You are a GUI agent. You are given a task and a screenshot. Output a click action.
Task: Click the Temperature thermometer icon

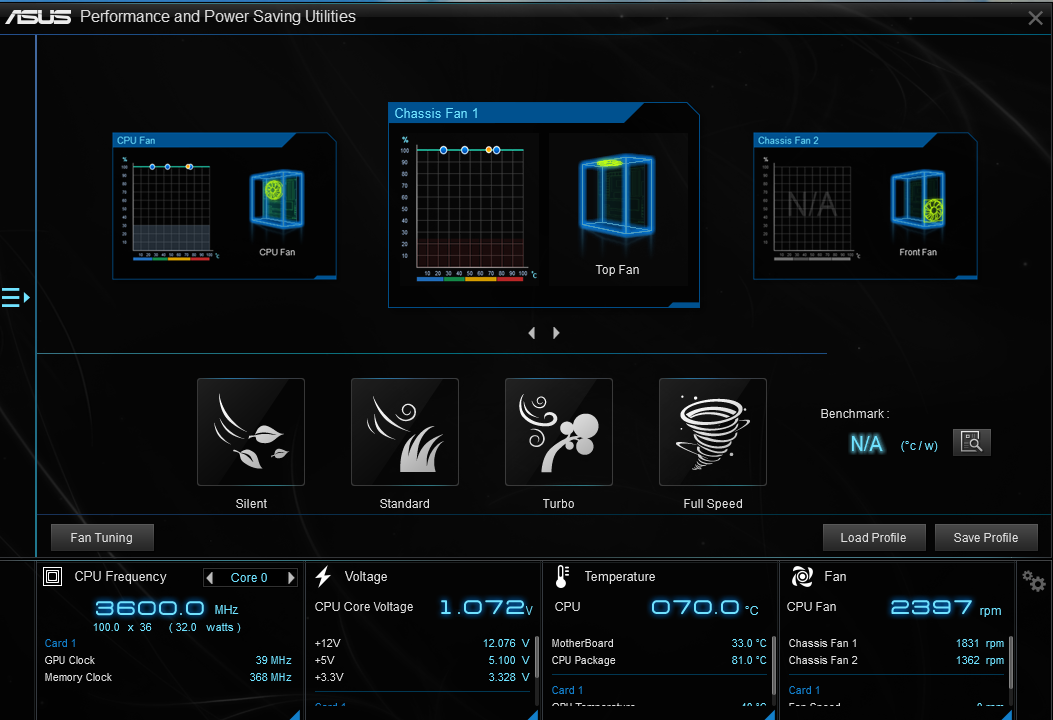[562, 576]
